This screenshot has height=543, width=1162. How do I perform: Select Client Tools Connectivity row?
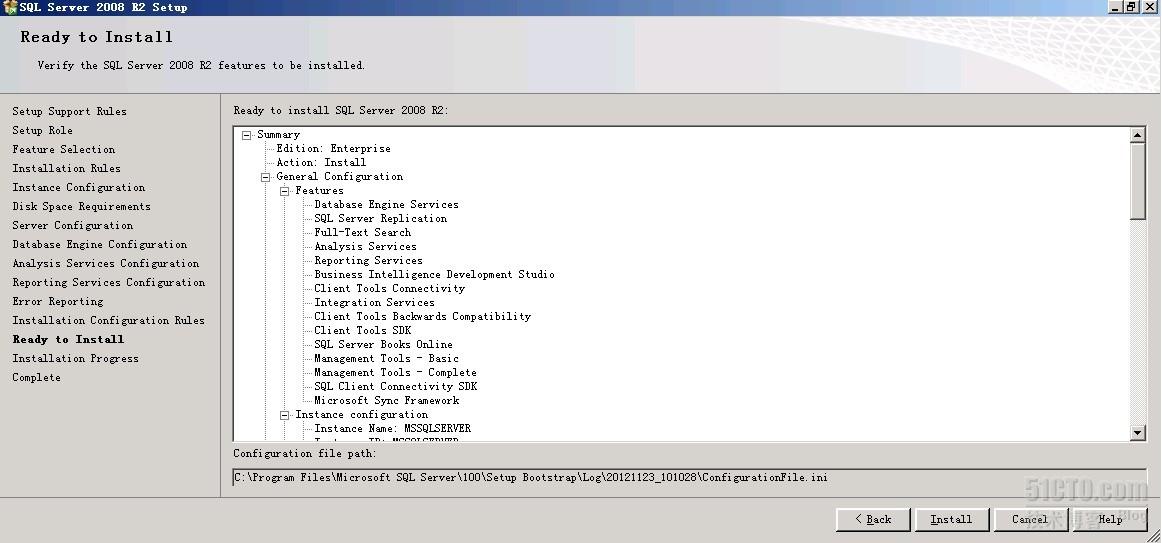click(389, 289)
